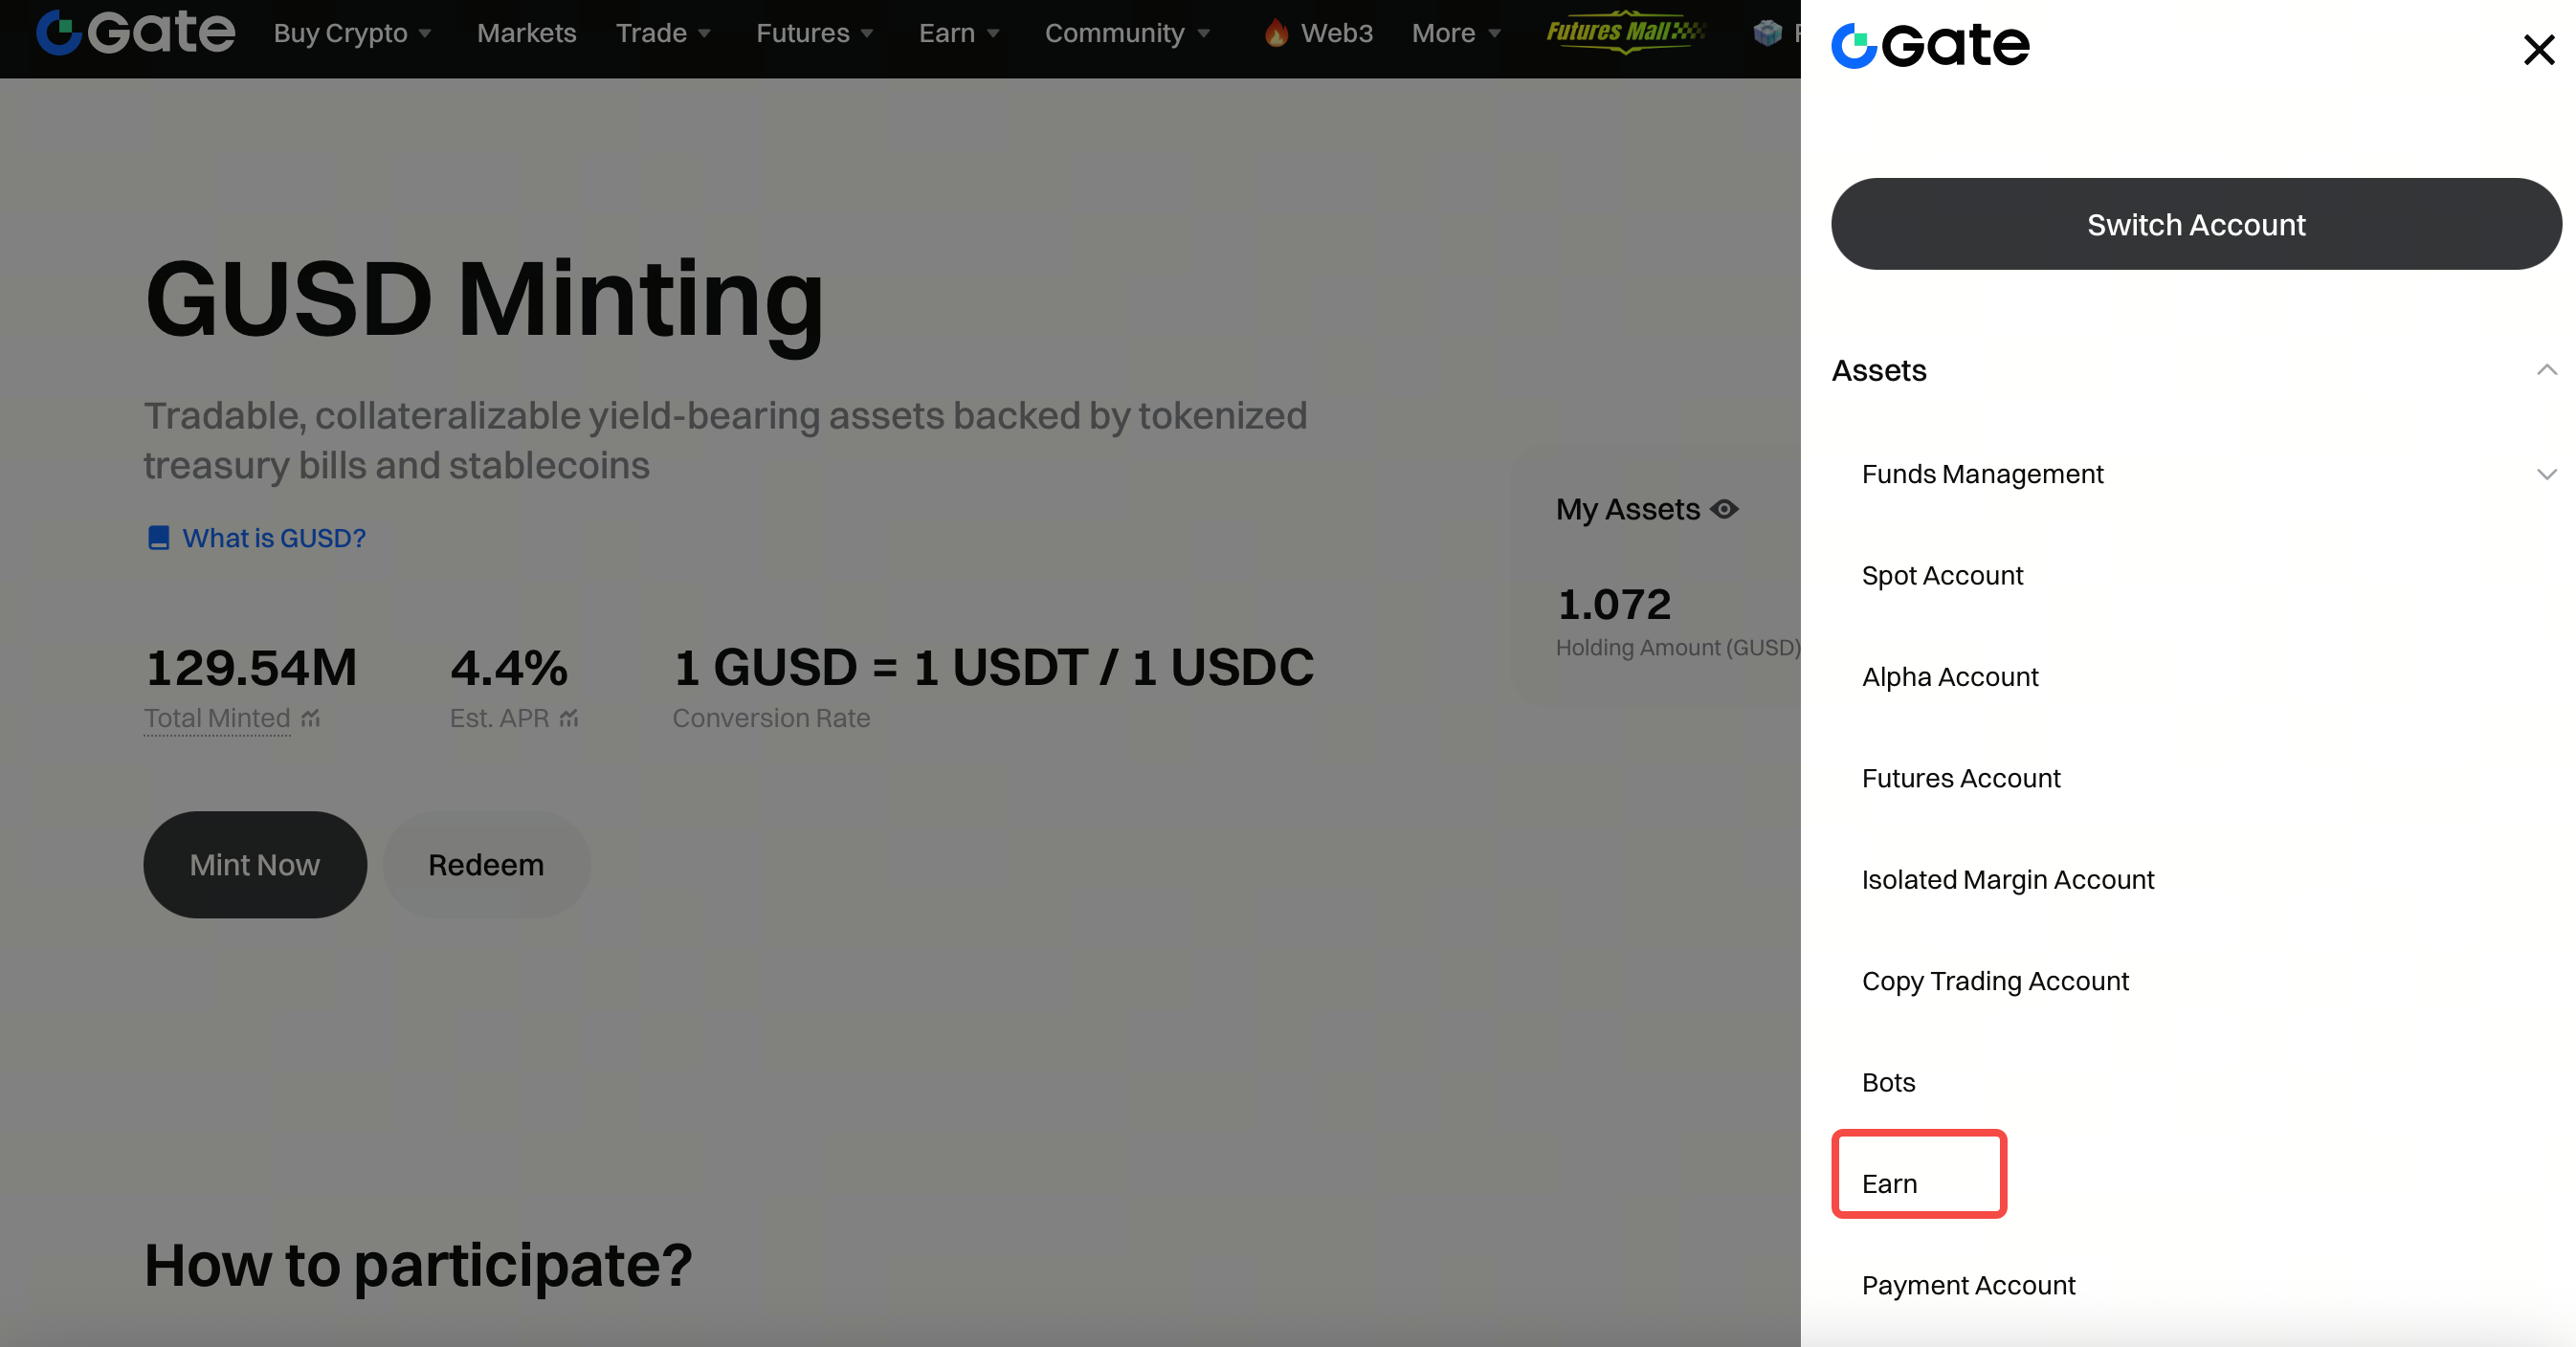Click the Switch Account button

[2195, 224]
